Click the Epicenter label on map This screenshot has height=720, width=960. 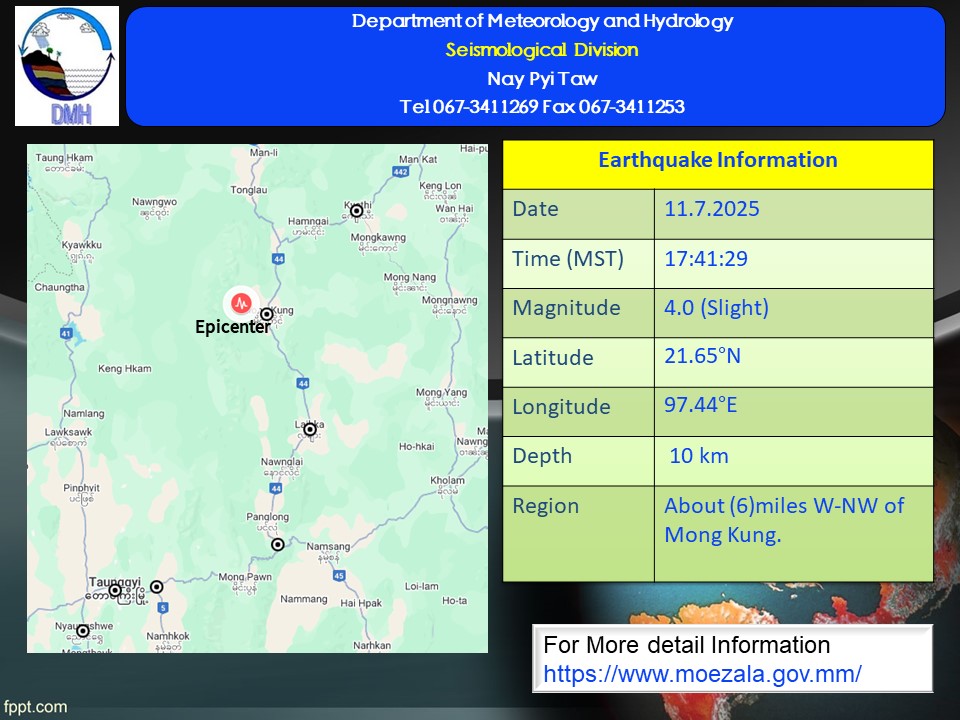[x=232, y=328]
